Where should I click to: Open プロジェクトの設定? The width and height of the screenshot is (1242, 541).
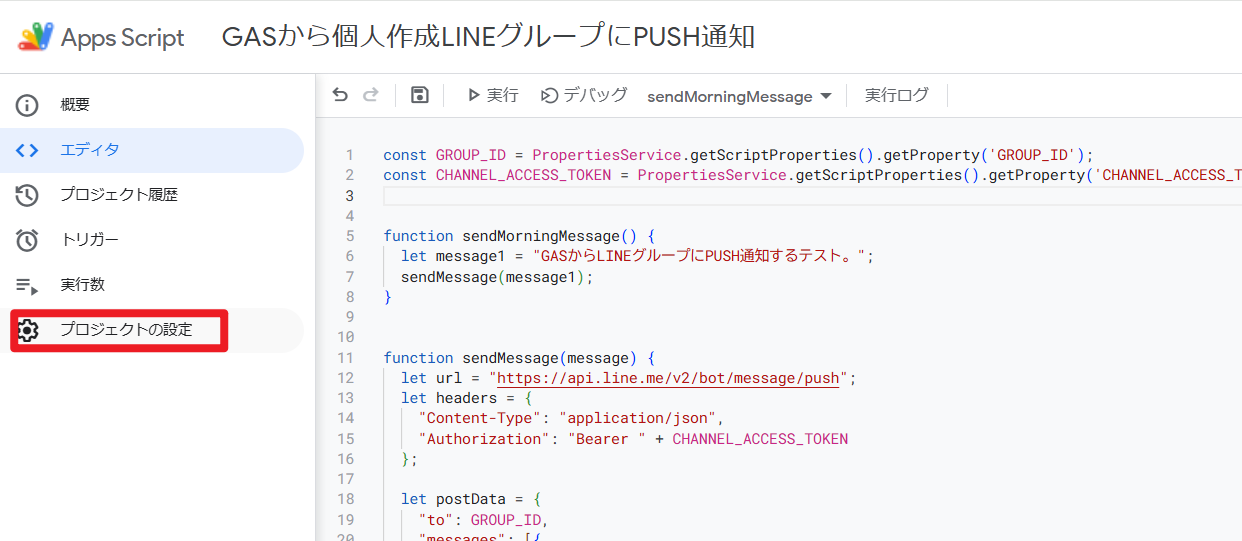150,330
